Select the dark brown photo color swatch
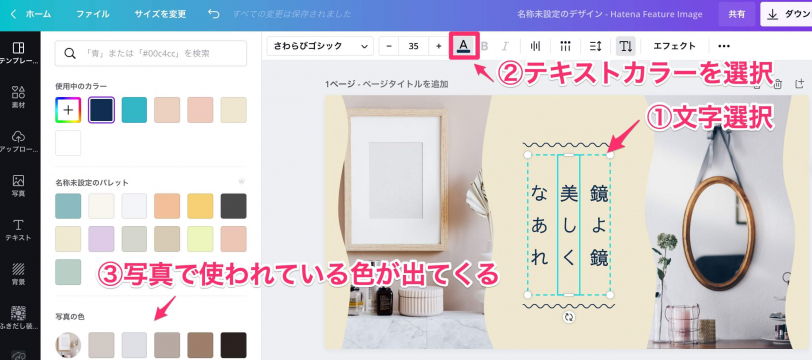This screenshot has height=360, width=812. tap(234, 345)
